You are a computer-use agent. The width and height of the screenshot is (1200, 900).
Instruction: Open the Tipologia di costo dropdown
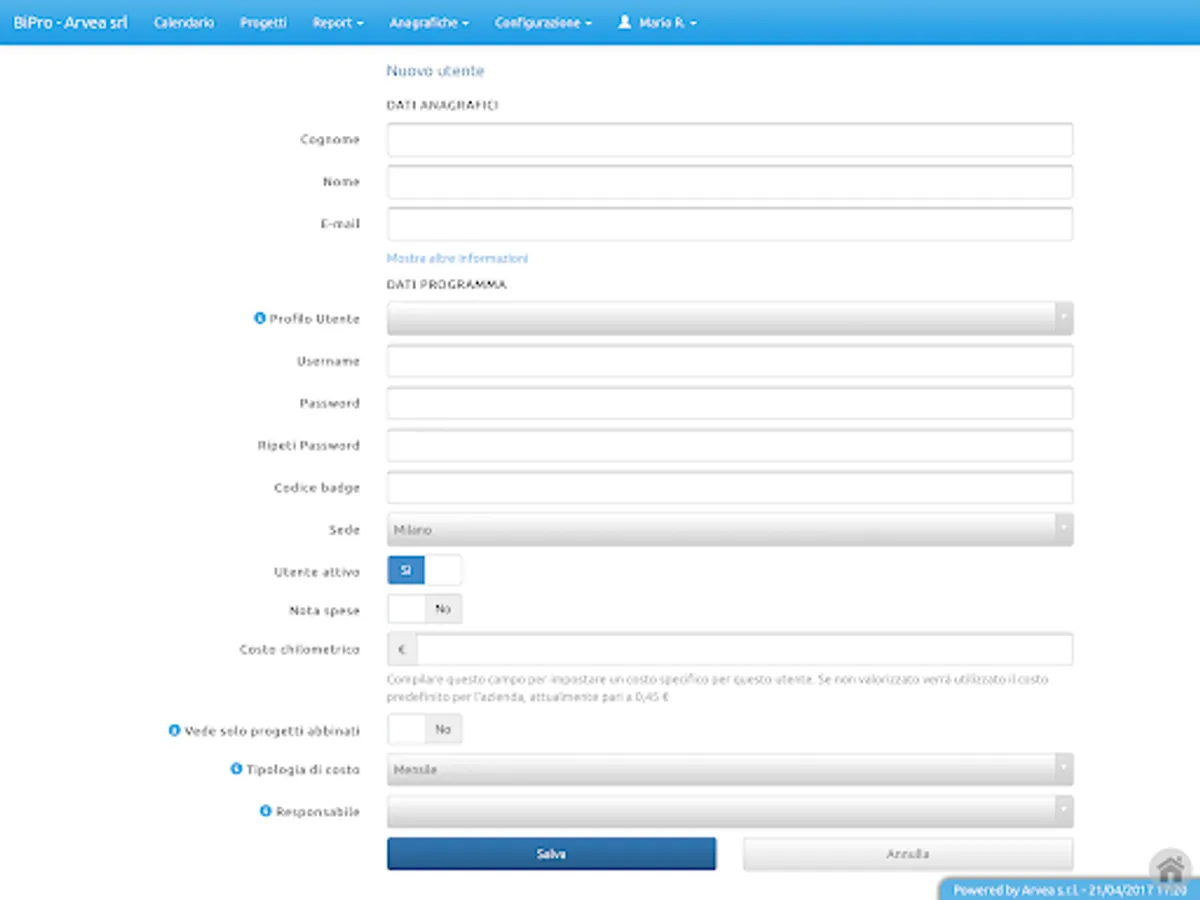pyautogui.click(x=730, y=770)
